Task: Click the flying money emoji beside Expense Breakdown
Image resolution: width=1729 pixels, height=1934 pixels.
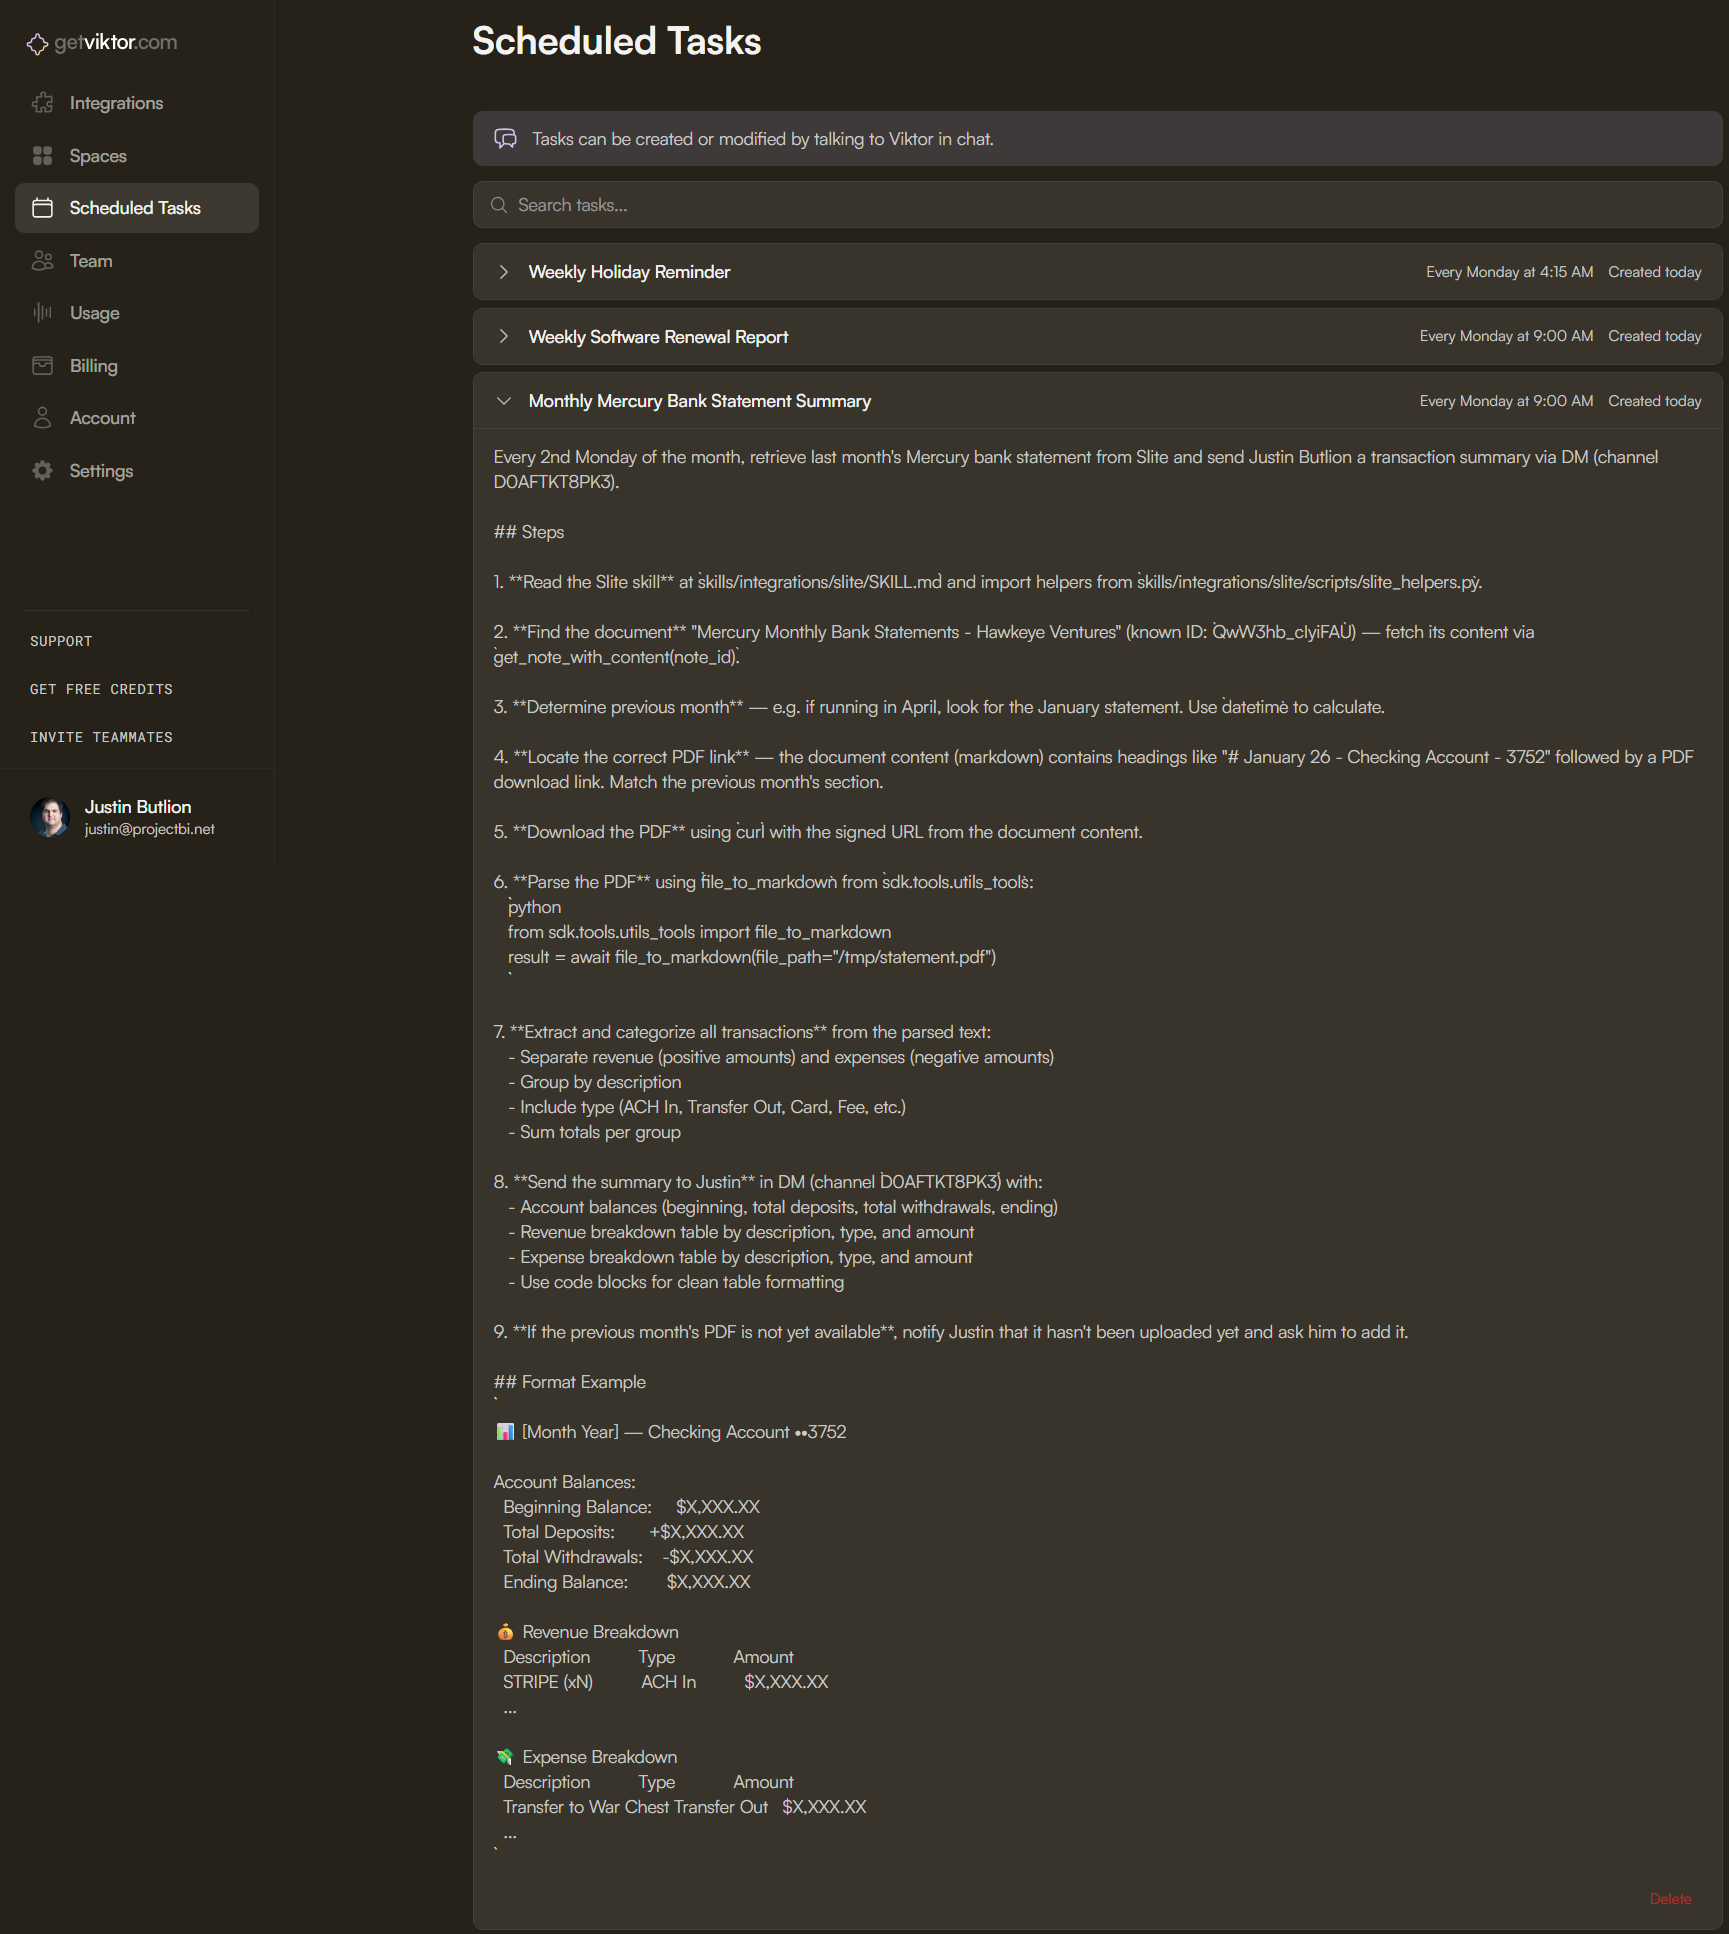Action: (505, 1757)
